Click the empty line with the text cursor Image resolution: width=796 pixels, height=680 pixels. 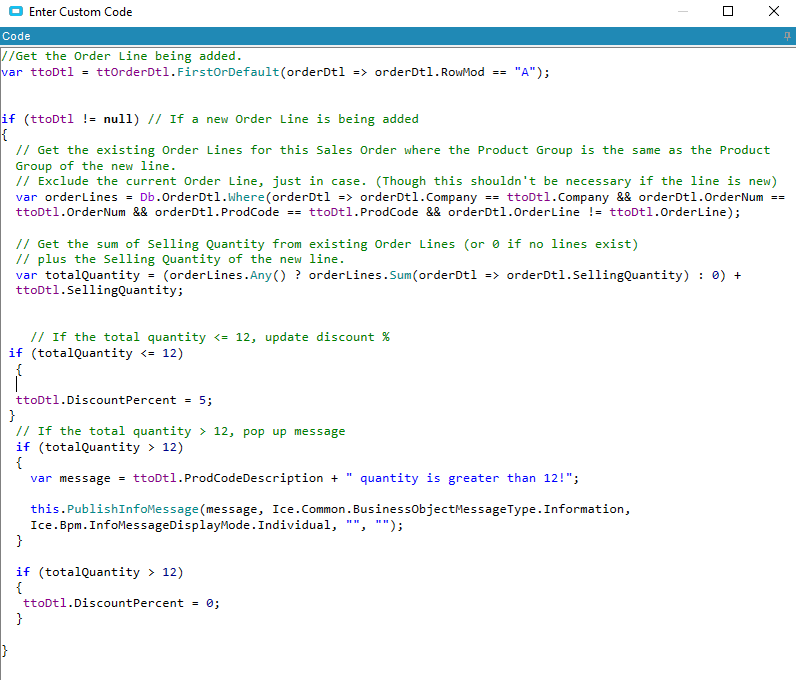(x=16, y=384)
